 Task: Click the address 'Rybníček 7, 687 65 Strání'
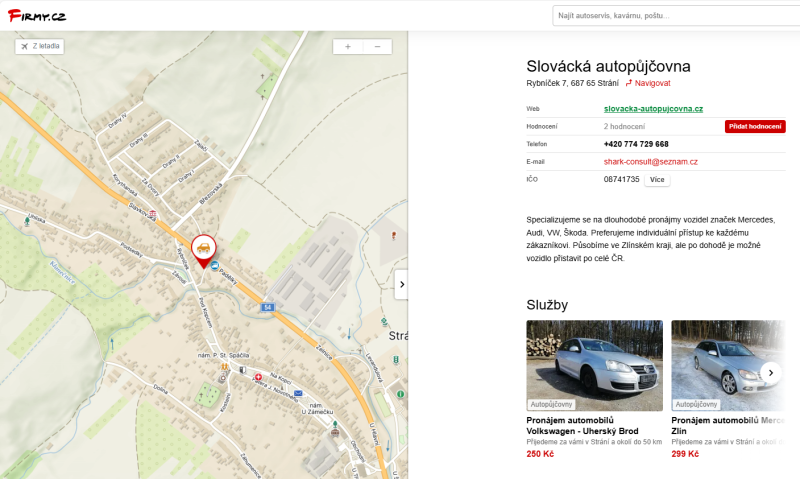(572, 83)
